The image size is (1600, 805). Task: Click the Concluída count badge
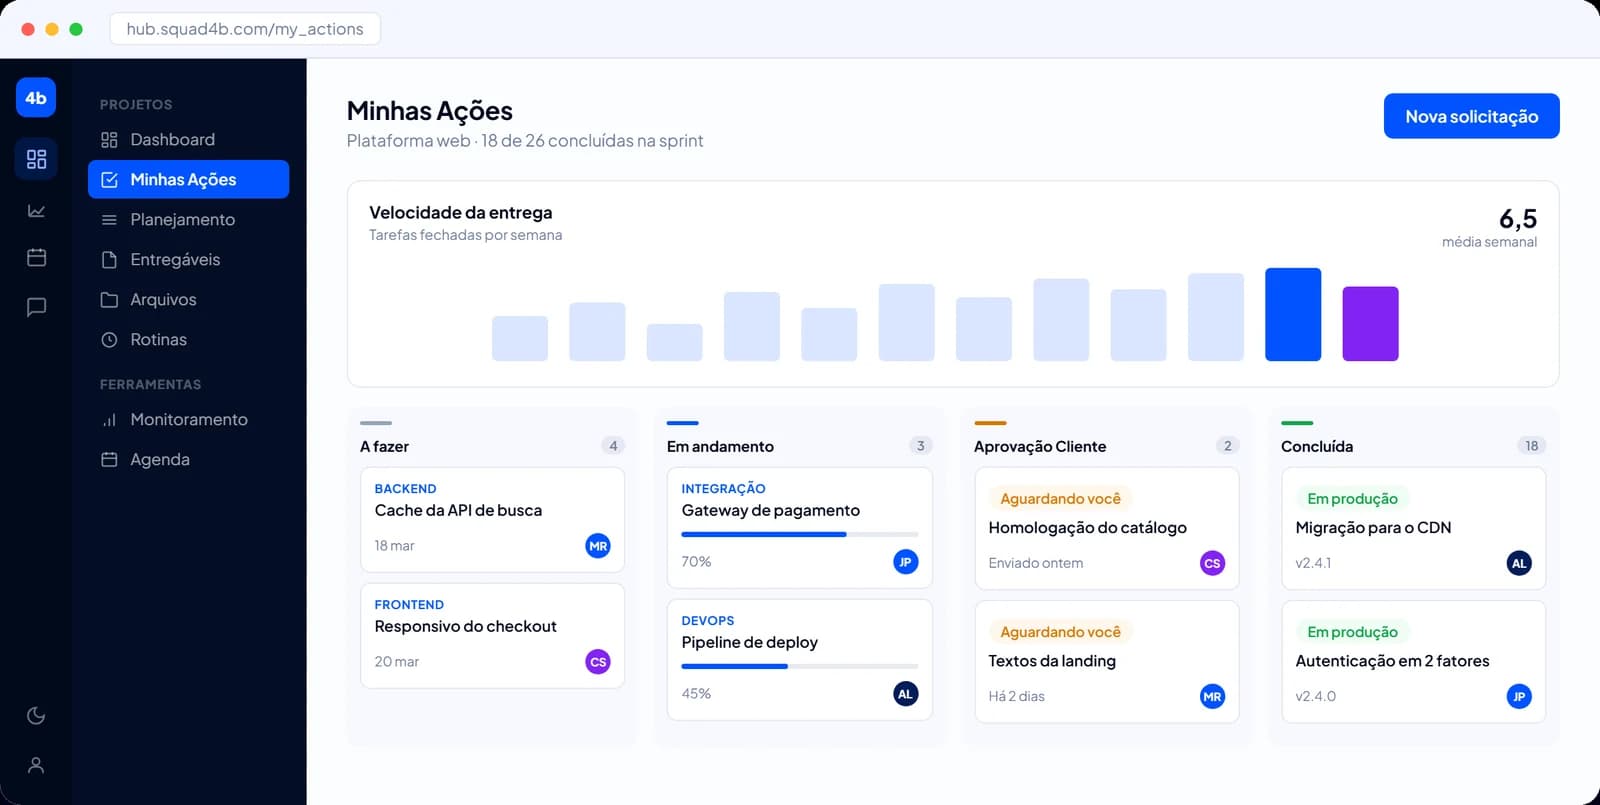[x=1531, y=446]
